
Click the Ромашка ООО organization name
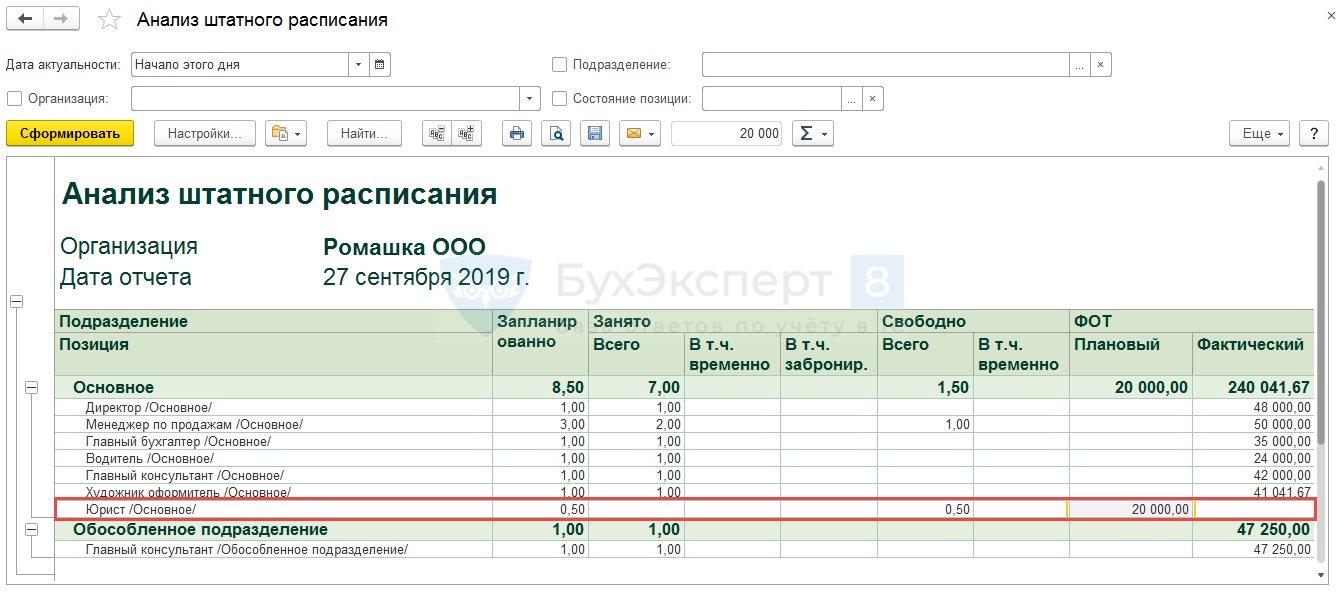tap(404, 247)
